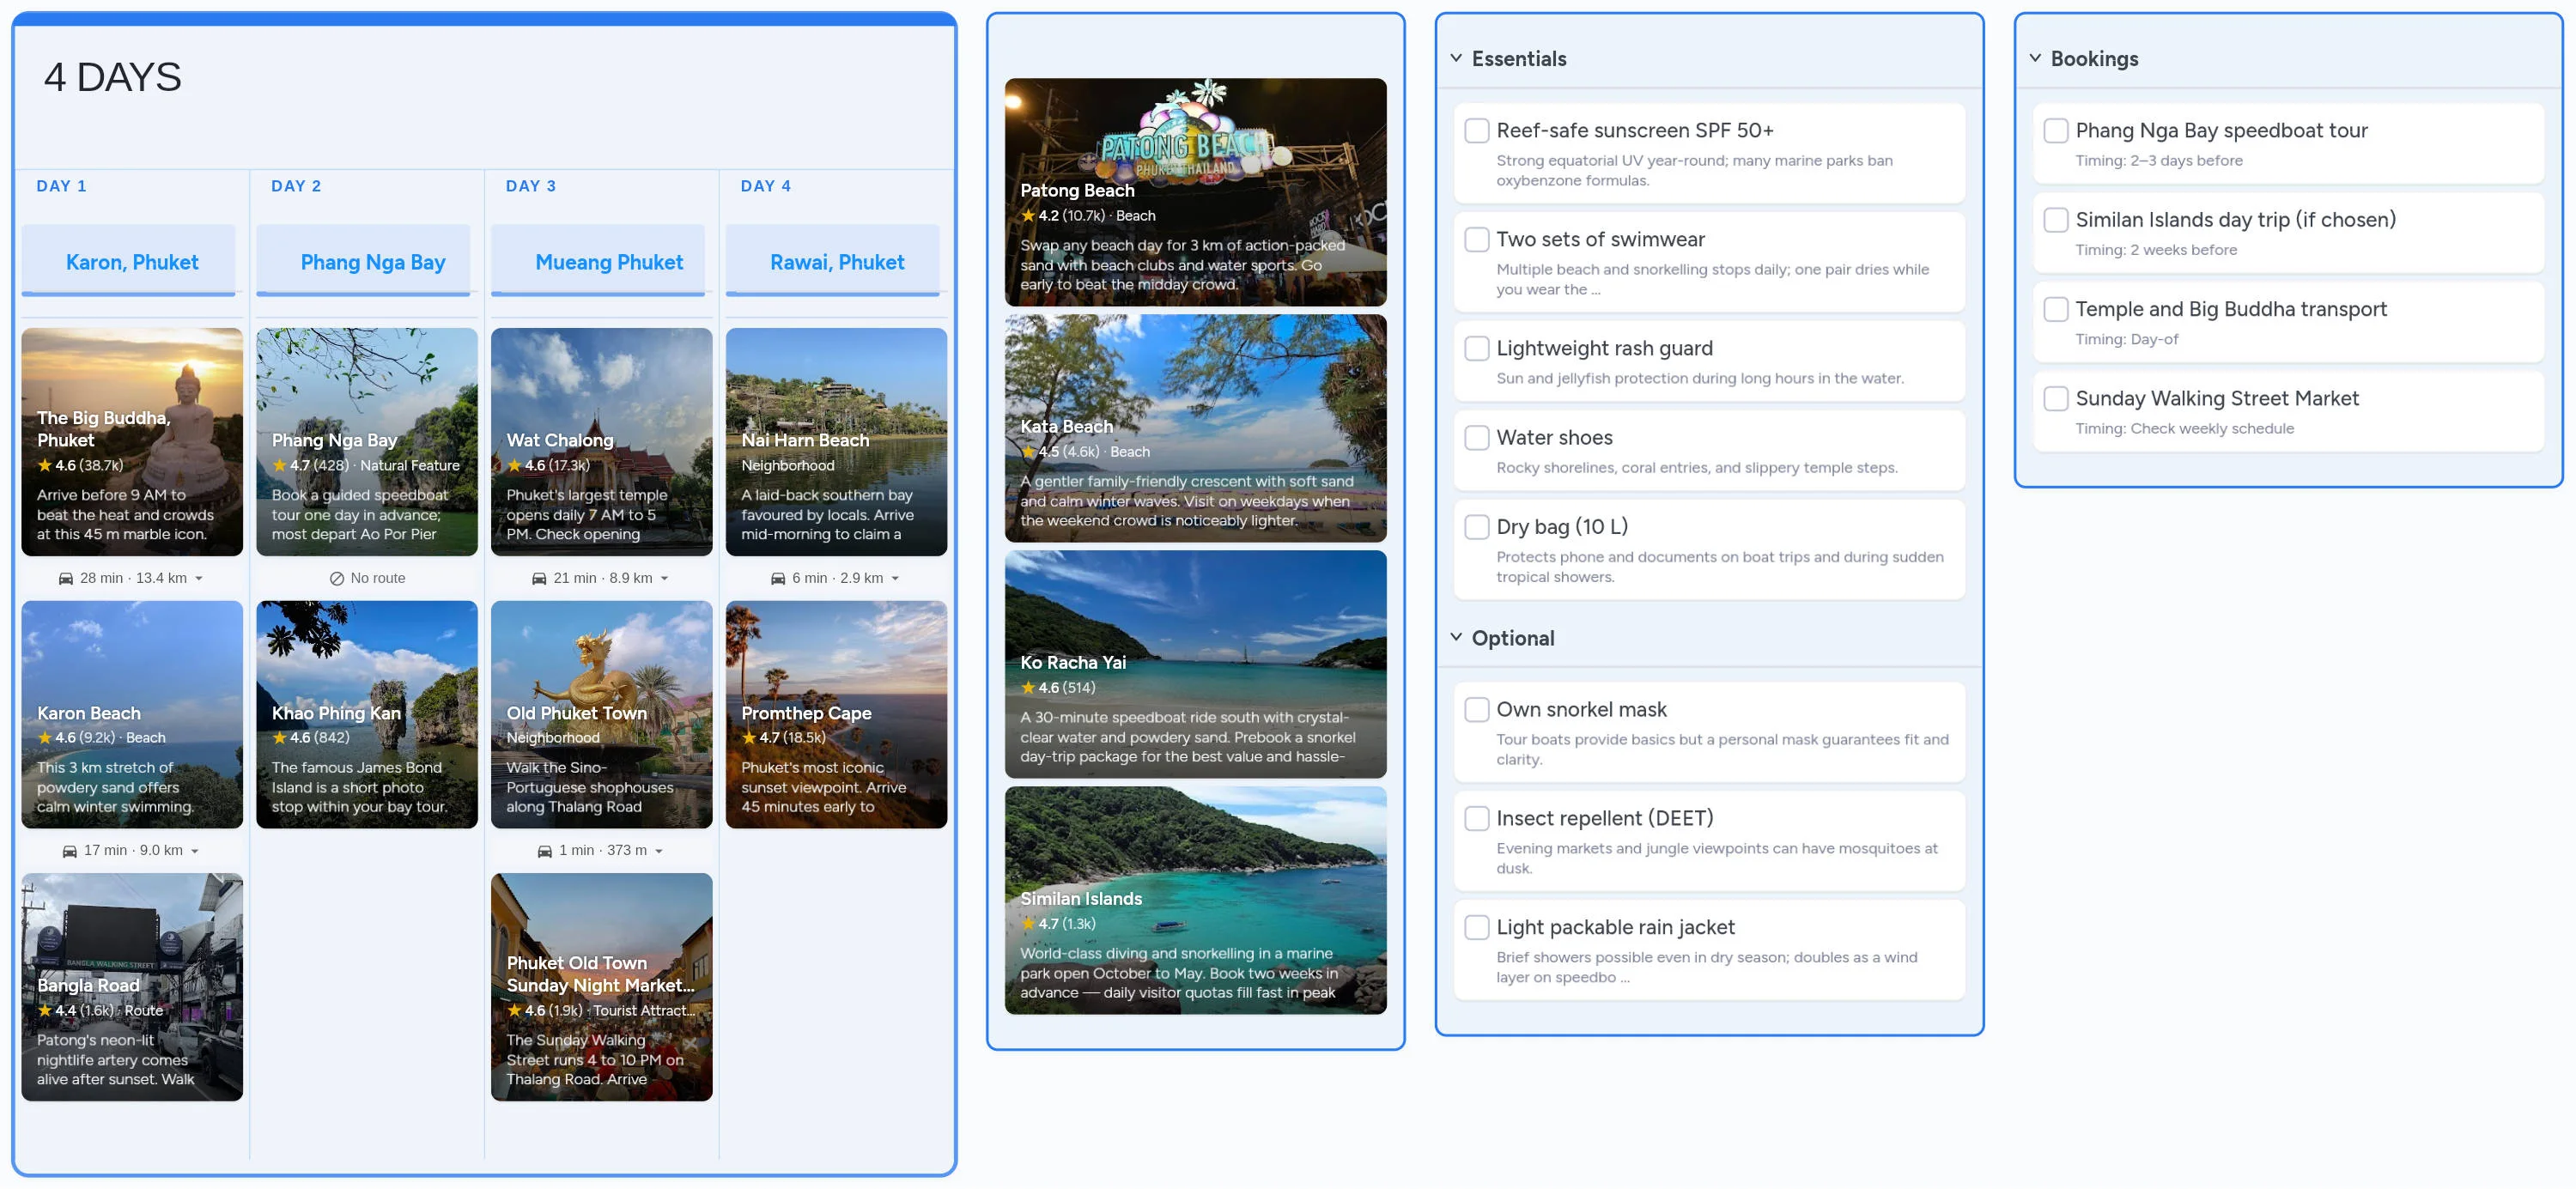Tick the Lightweight rash guard box
This screenshot has height=1189, width=2576.
pos(1476,349)
